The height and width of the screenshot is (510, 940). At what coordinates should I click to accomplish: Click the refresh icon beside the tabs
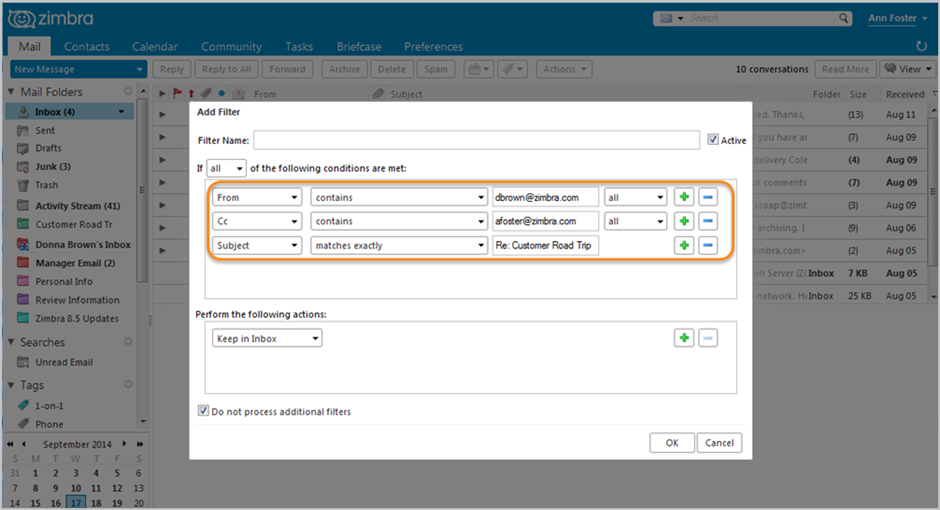(921, 46)
